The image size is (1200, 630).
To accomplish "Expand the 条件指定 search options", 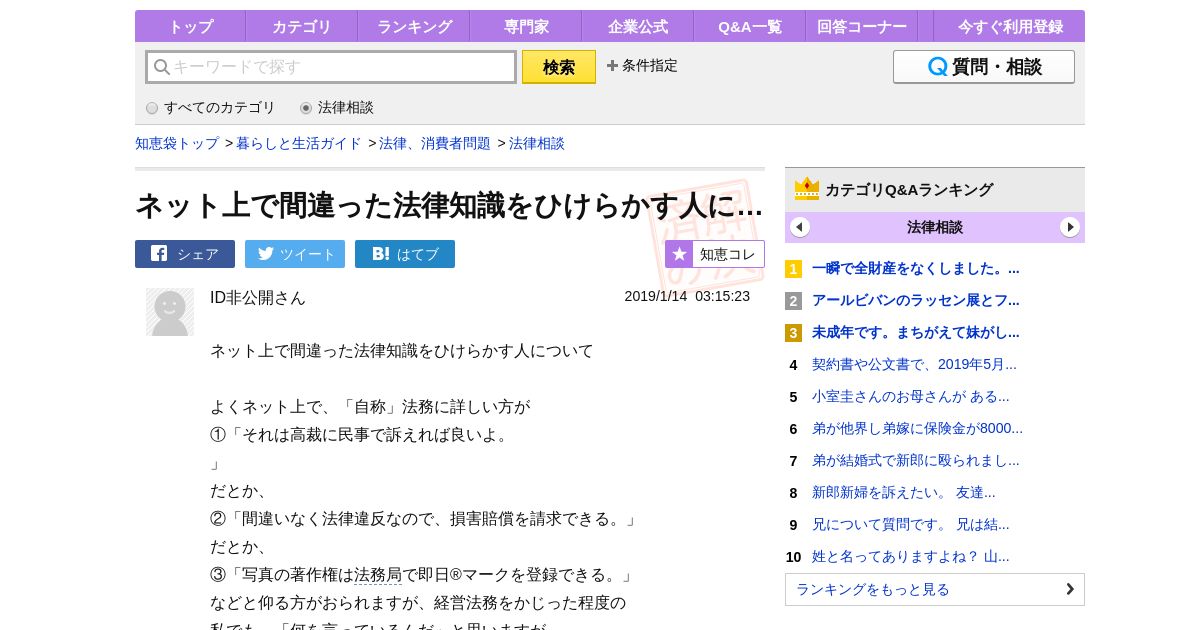I will (x=642, y=66).
